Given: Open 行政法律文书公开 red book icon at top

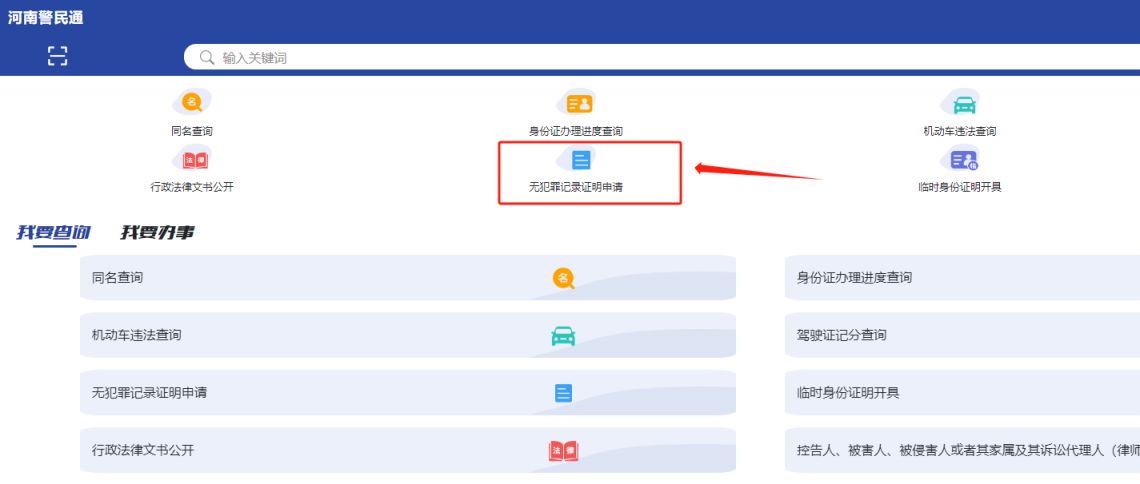Looking at the screenshot, I should 192,159.
